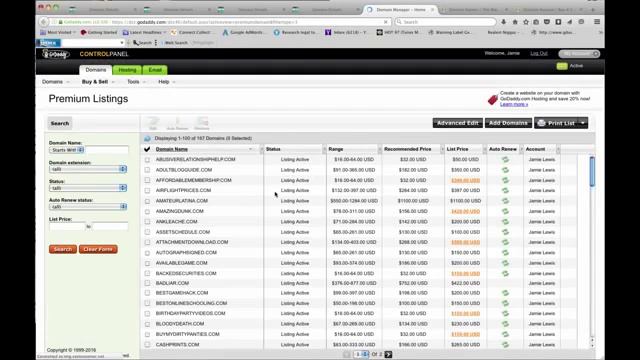Click the auto renew icon for BESTGAMEHACK.COM
The height and width of the screenshot is (360, 640).
pyautogui.click(x=505, y=293)
